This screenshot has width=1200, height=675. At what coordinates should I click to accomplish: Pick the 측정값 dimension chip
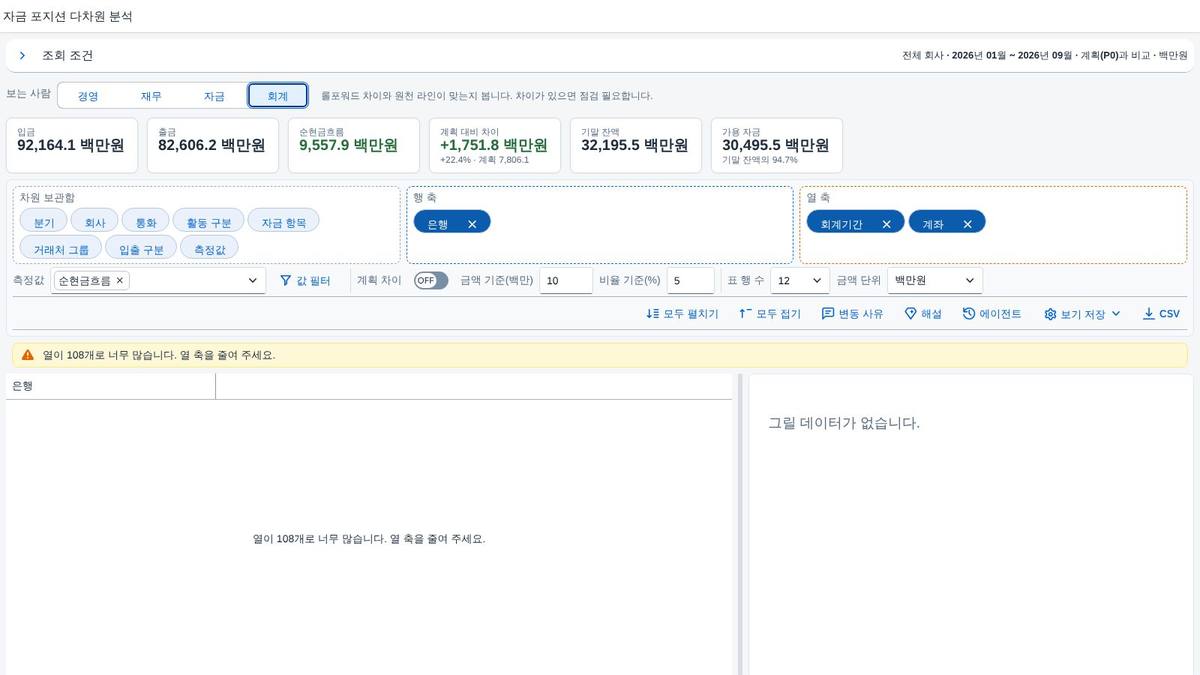pyautogui.click(x=209, y=249)
